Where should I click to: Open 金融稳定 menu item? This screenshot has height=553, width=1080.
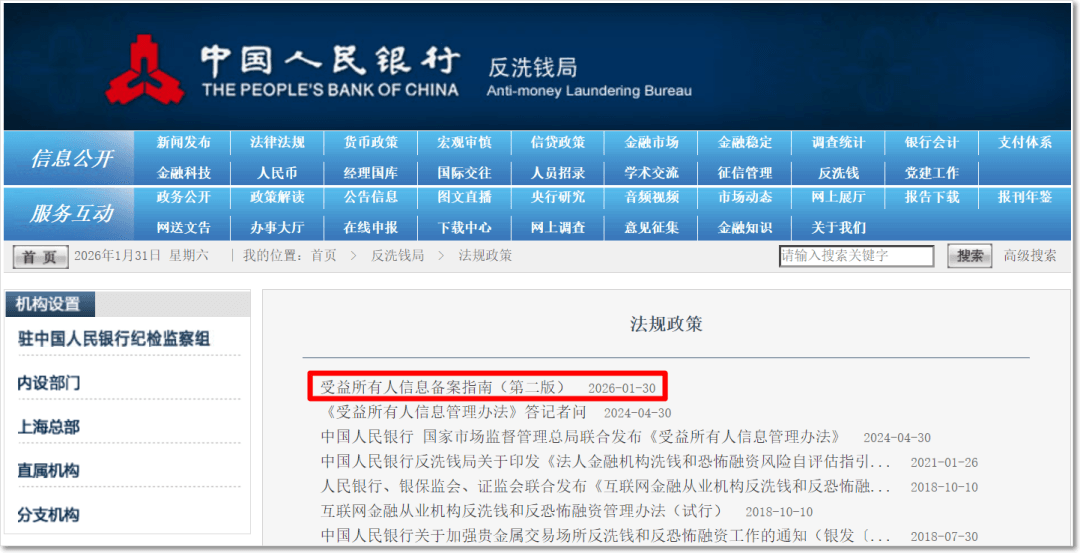click(745, 143)
